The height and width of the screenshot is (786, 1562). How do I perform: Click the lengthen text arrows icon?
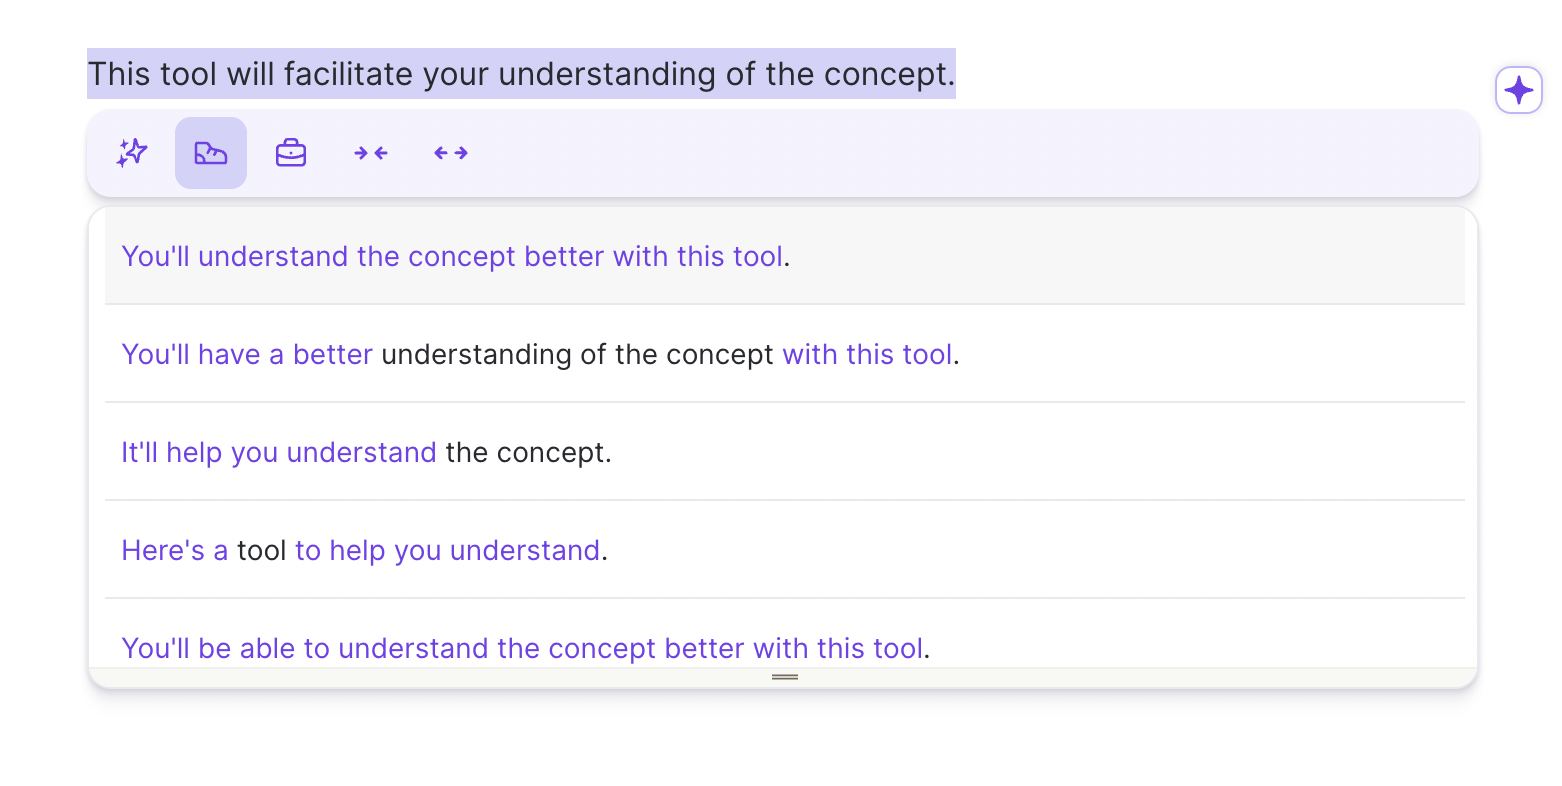[x=450, y=152]
